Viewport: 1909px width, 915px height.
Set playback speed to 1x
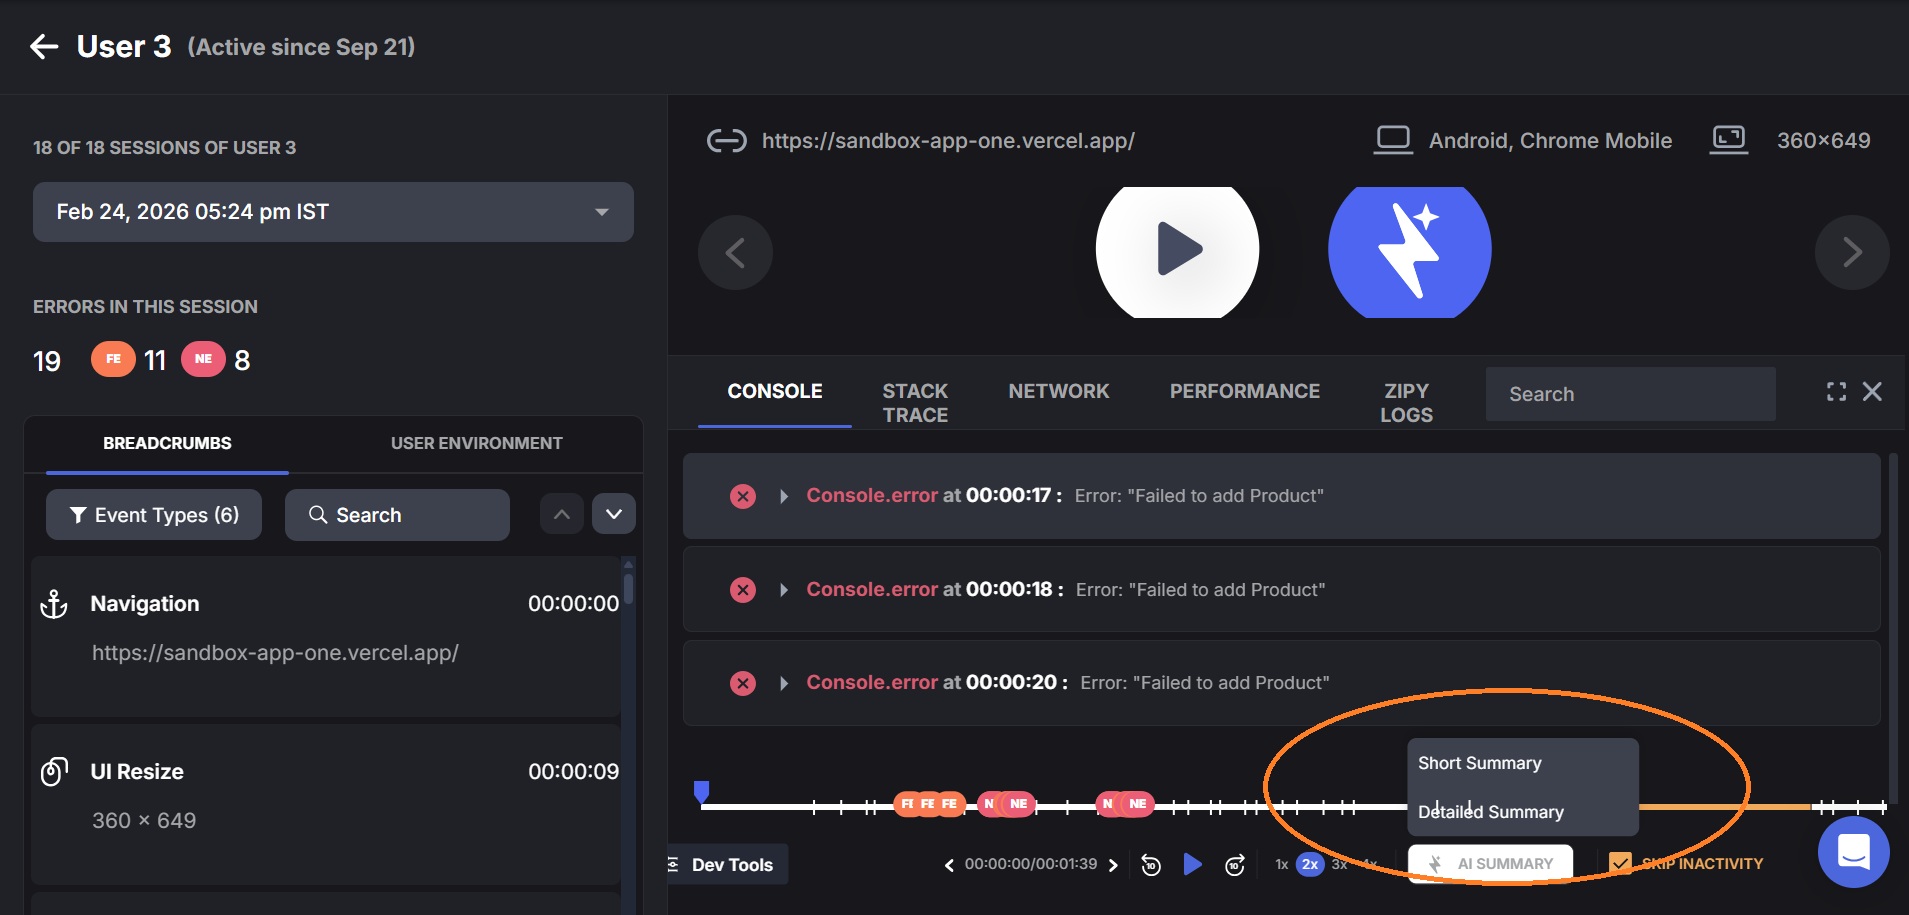[x=1281, y=864]
